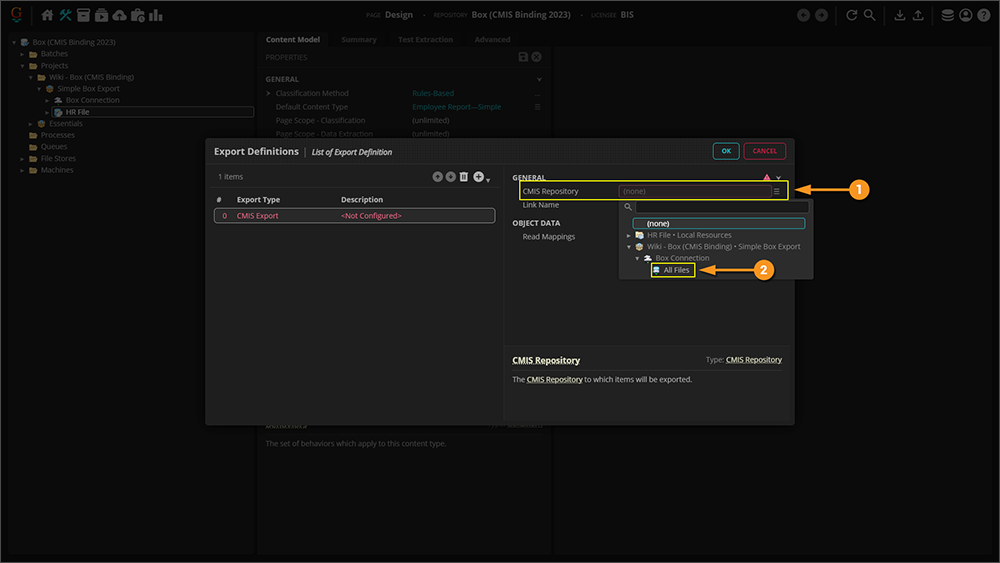
Task: Add a new export definition with plus icon
Action: point(479,177)
